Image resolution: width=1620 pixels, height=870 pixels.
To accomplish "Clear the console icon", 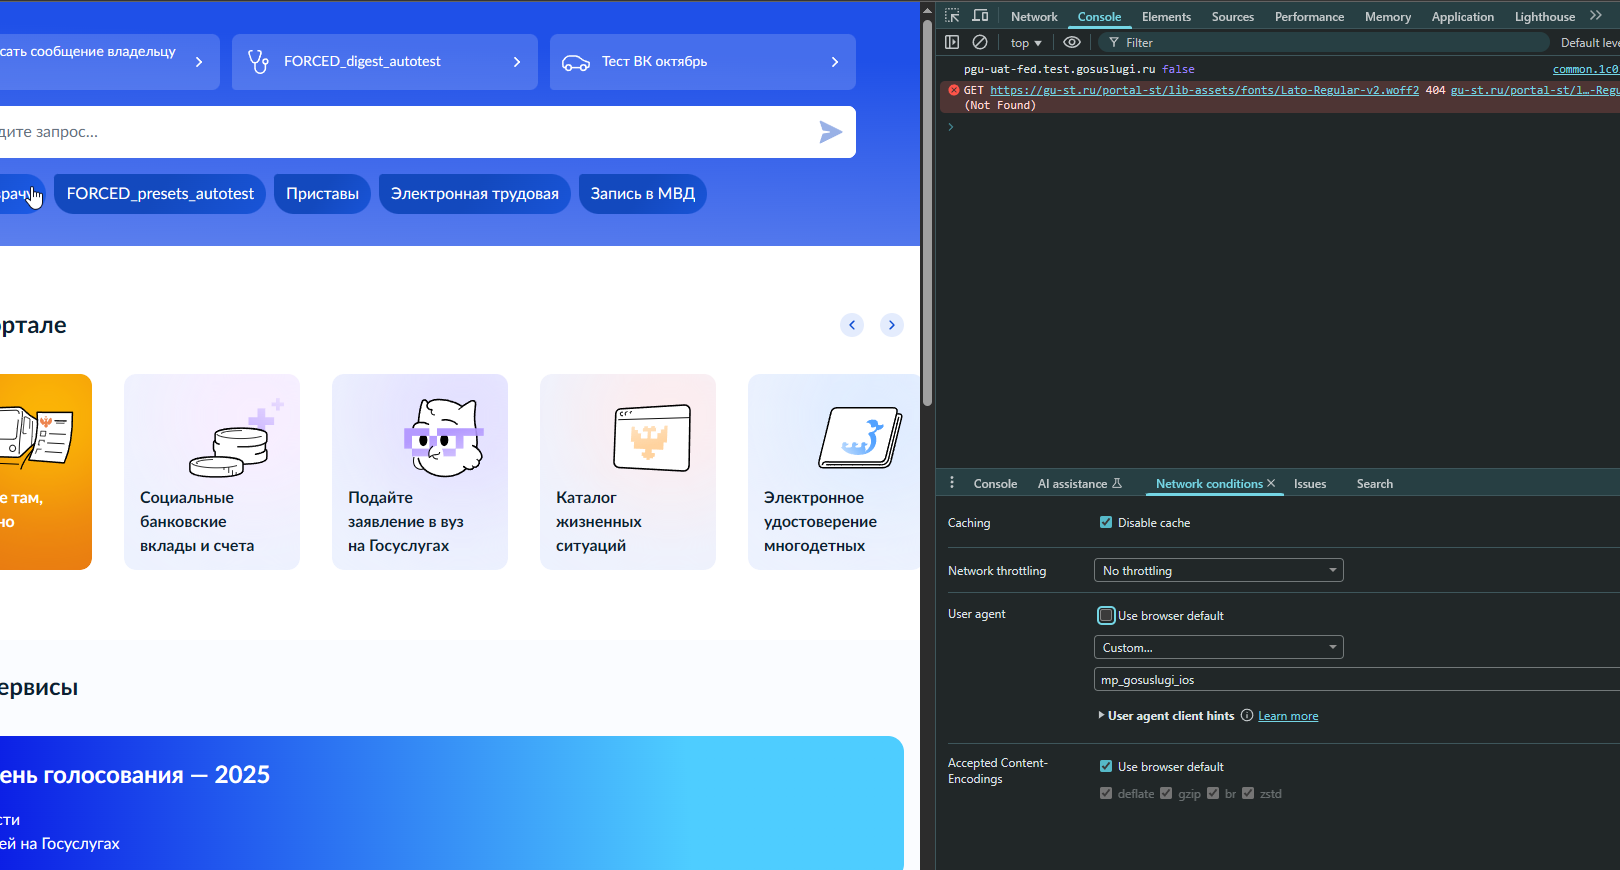I will [980, 42].
